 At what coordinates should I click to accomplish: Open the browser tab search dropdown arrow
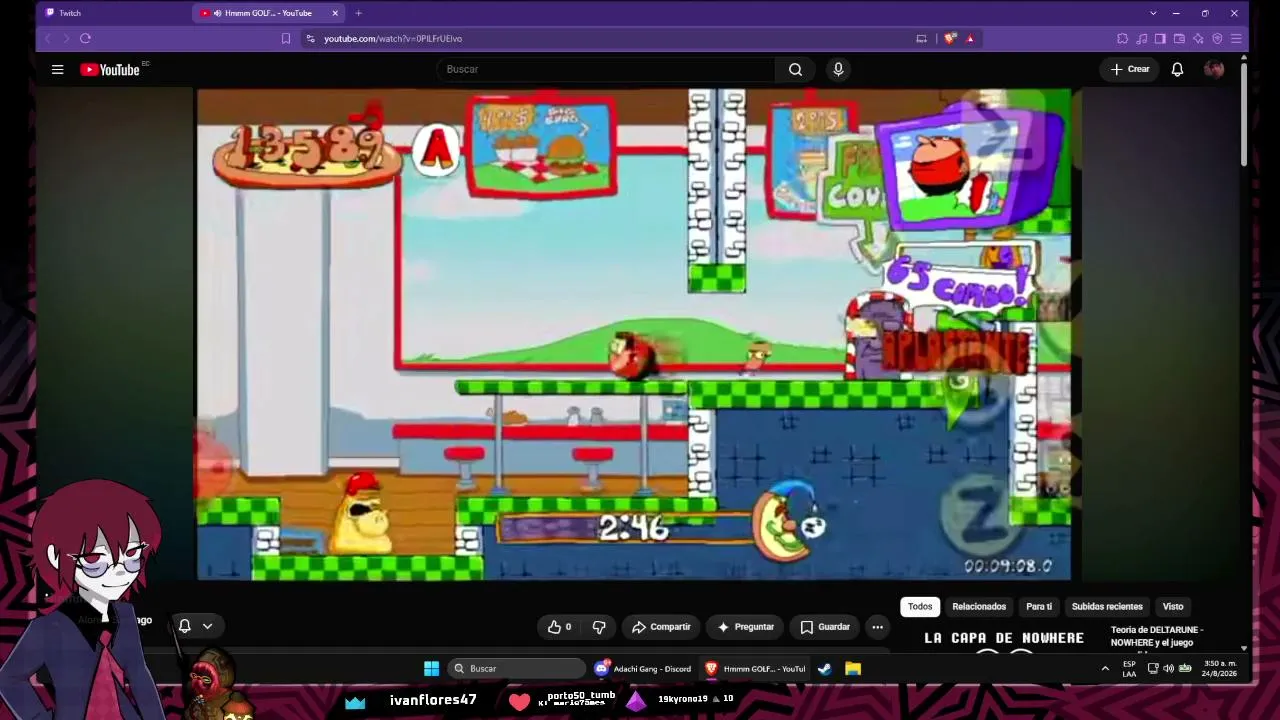(x=1153, y=13)
